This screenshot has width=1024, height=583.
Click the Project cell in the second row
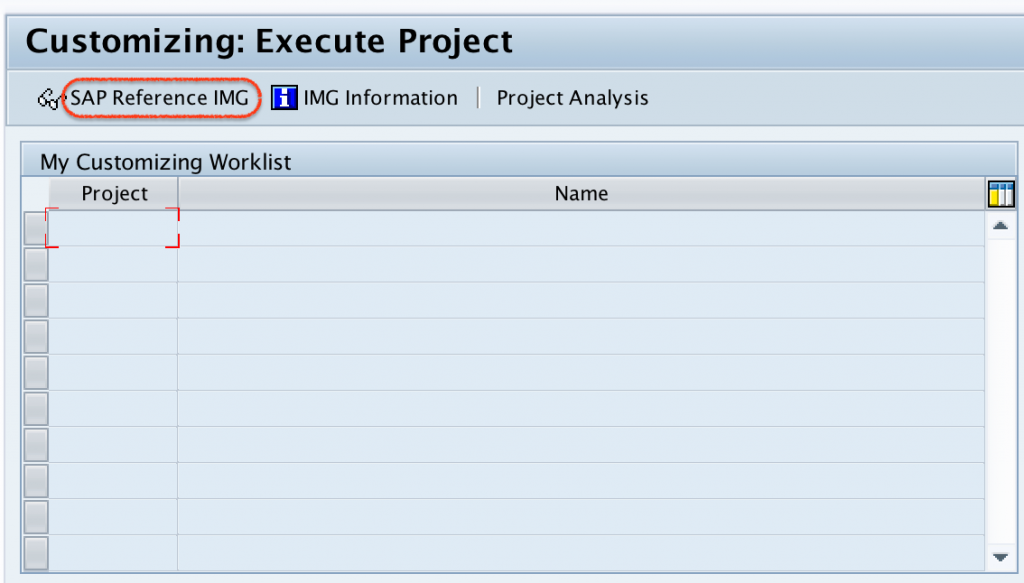pyautogui.click(x=112, y=263)
